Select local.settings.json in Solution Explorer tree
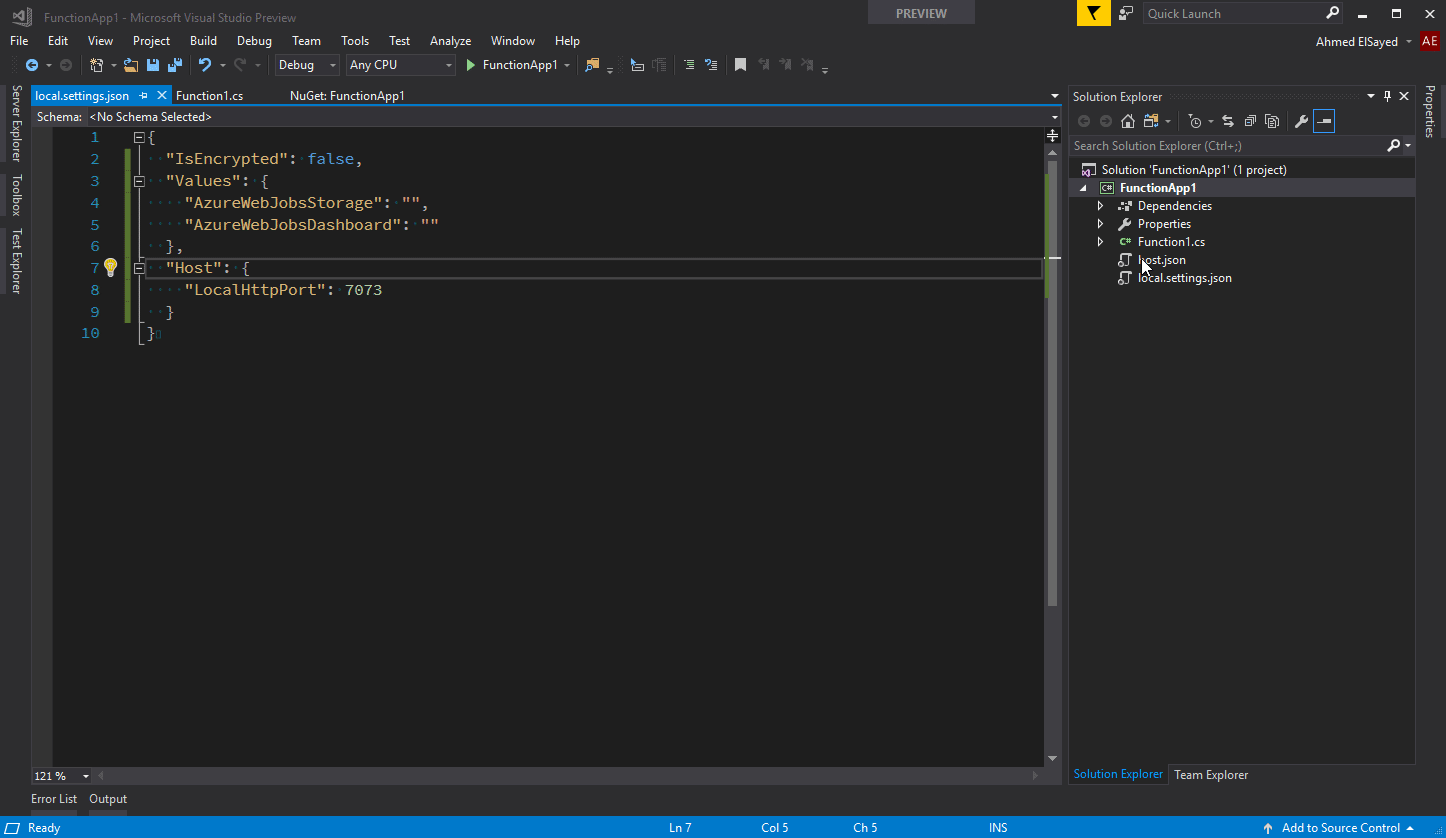This screenshot has height=838, width=1446. tap(1185, 278)
